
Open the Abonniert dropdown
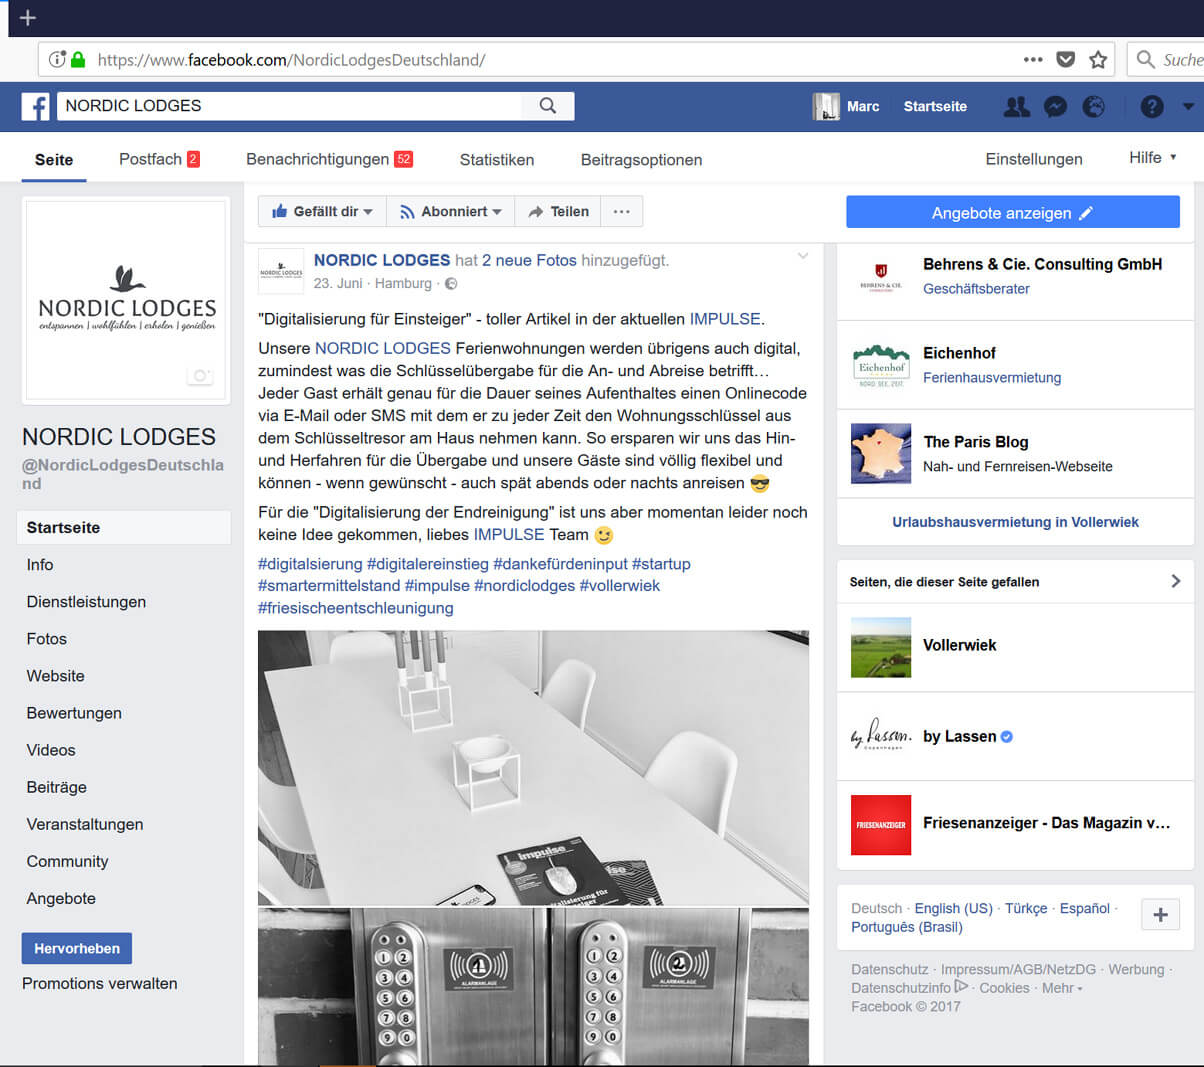[450, 212]
